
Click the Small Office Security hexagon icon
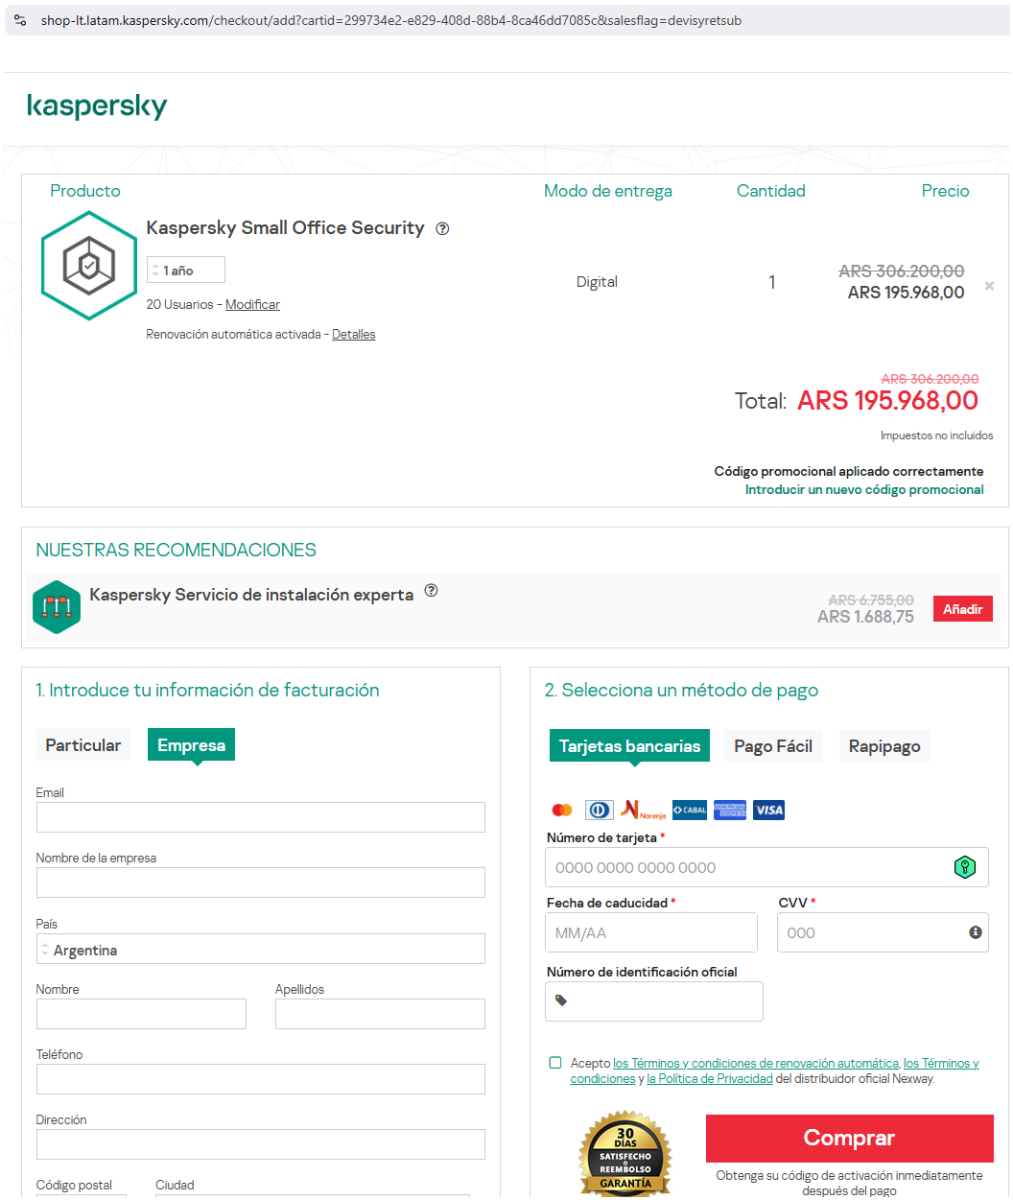point(88,266)
